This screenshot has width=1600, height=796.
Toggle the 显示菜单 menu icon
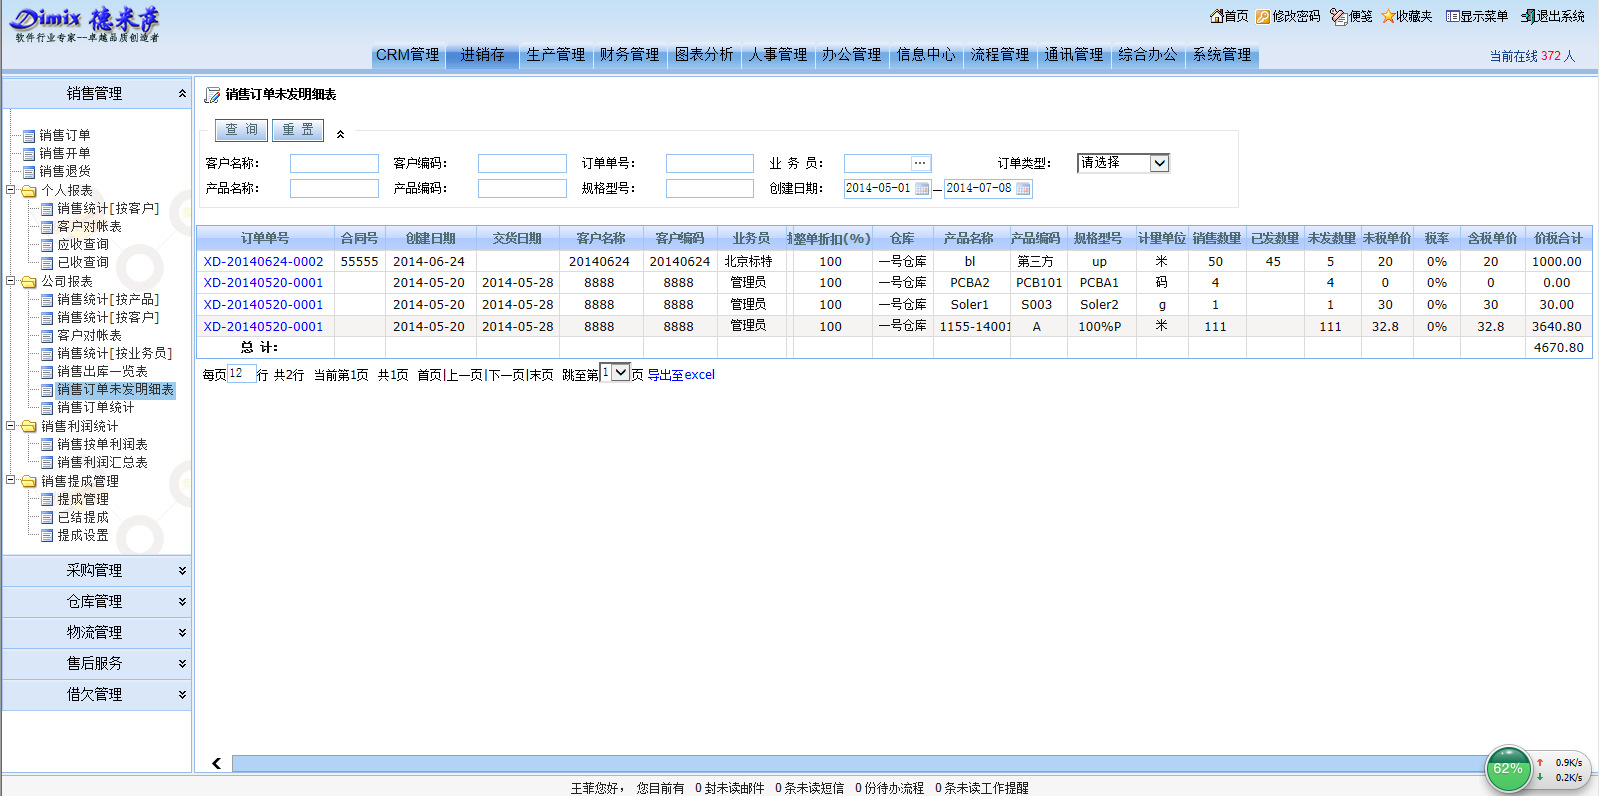[x=1452, y=16]
